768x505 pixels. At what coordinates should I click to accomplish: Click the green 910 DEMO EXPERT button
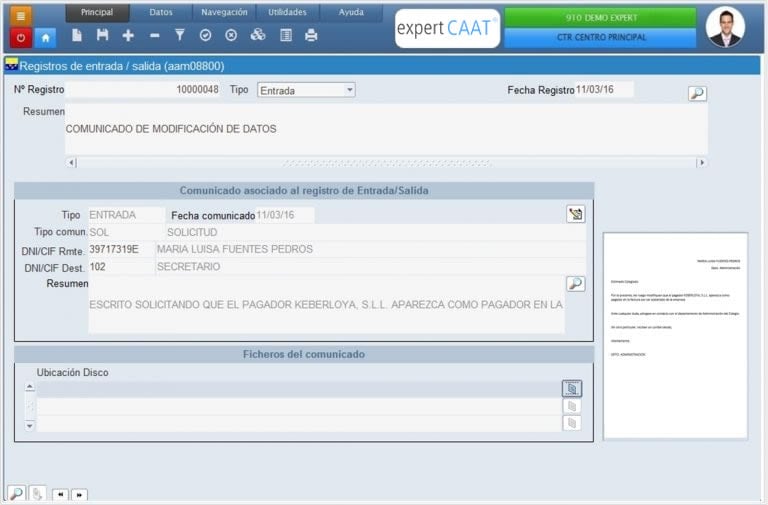pos(600,18)
